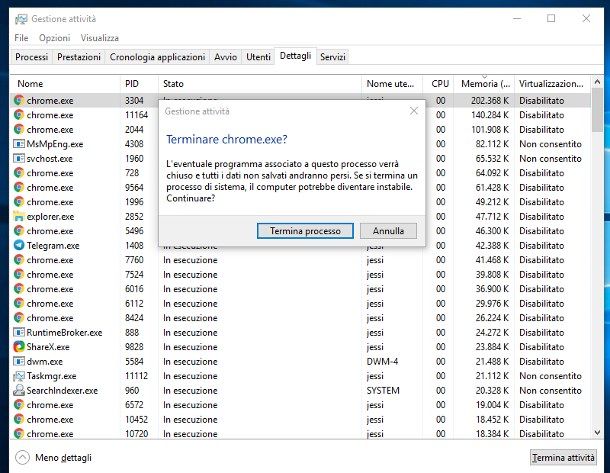Sort by Virtualizzazione column header
Viewport: 610px width, 473px height.
pos(552,84)
